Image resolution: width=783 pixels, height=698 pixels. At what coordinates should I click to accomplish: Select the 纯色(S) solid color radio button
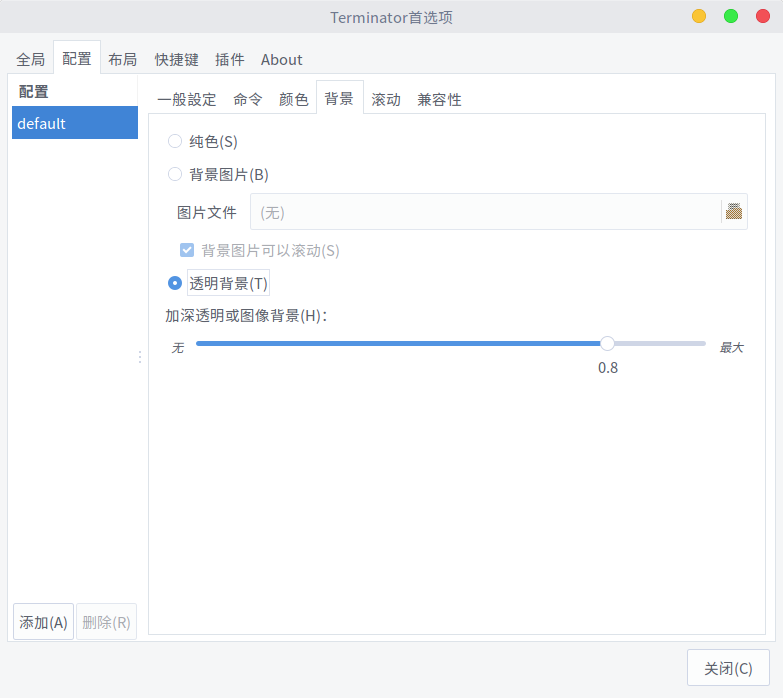pyautogui.click(x=175, y=141)
